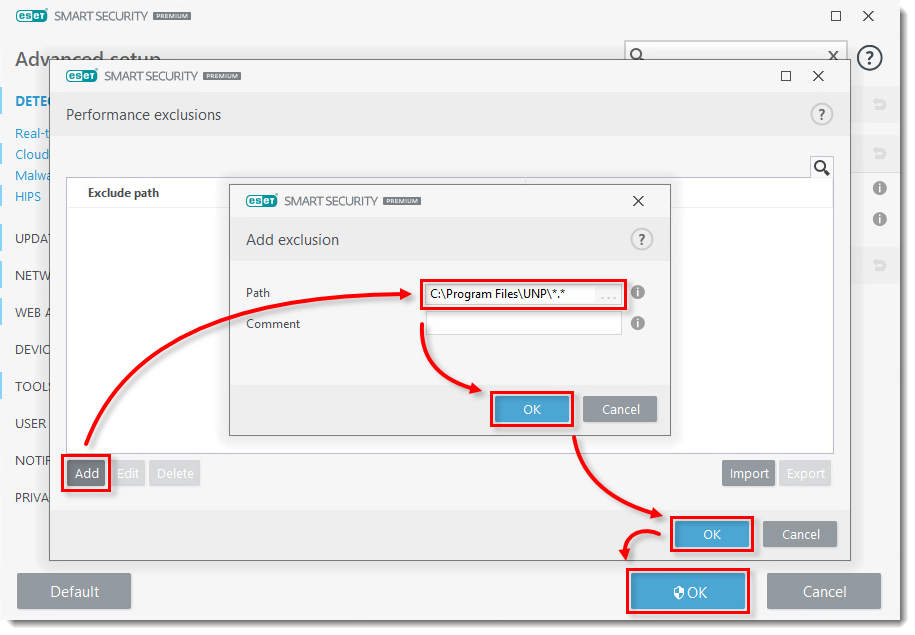Show info icon next to Comment field
915x635 pixels.
click(x=638, y=323)
